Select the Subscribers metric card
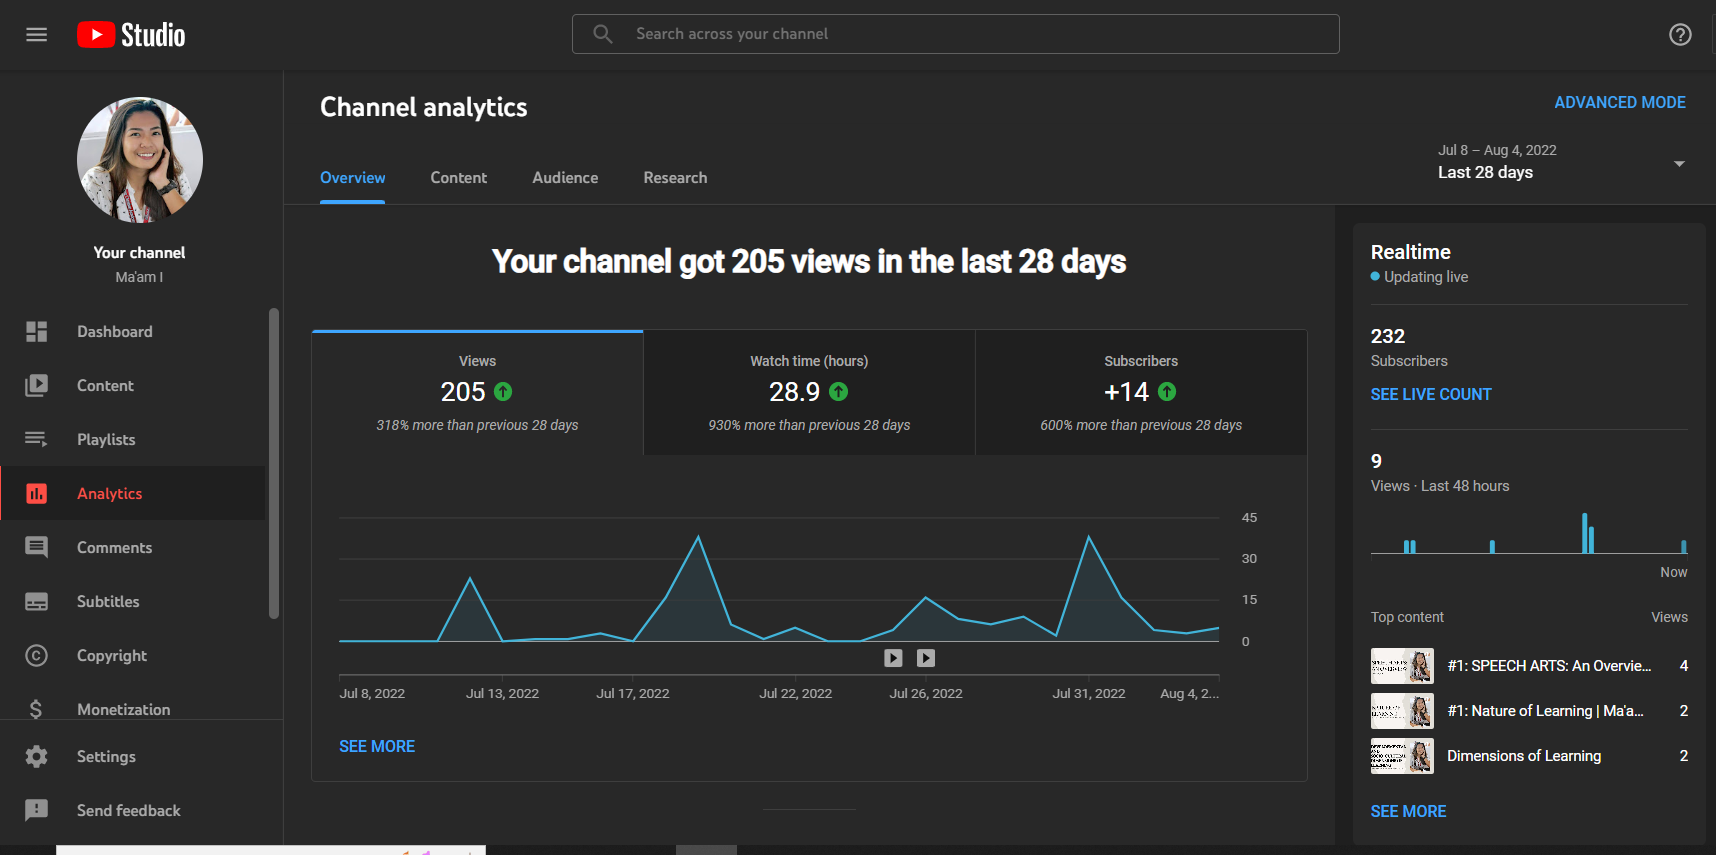This screenshot has height=855, width=1716. (1141, 393)
